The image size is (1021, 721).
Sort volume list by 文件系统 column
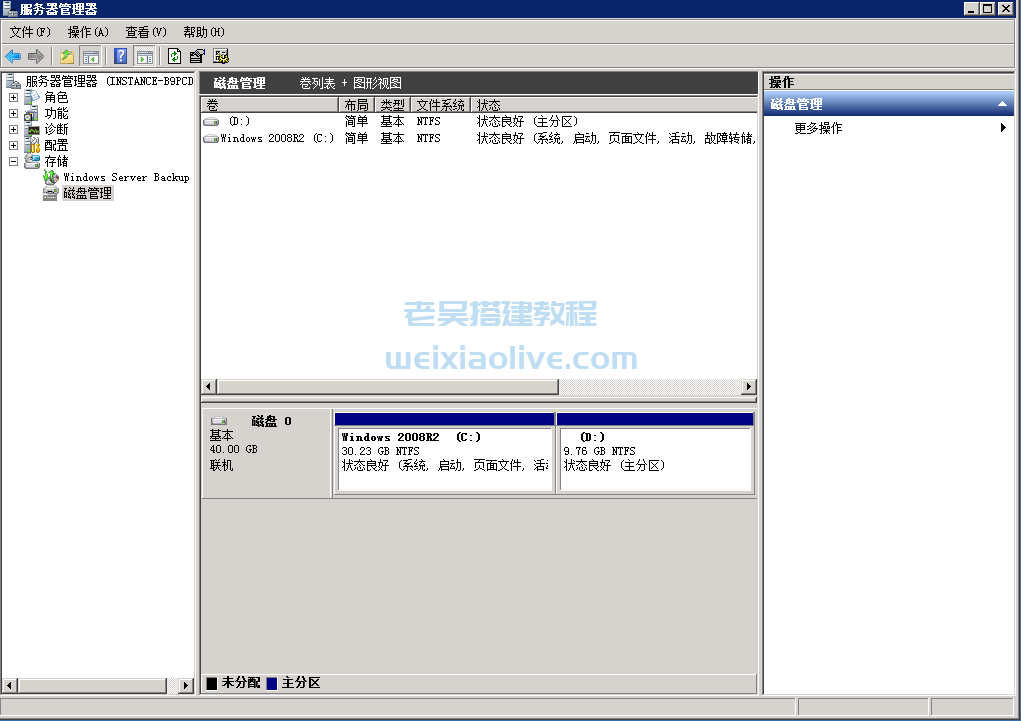pos(440,105)
